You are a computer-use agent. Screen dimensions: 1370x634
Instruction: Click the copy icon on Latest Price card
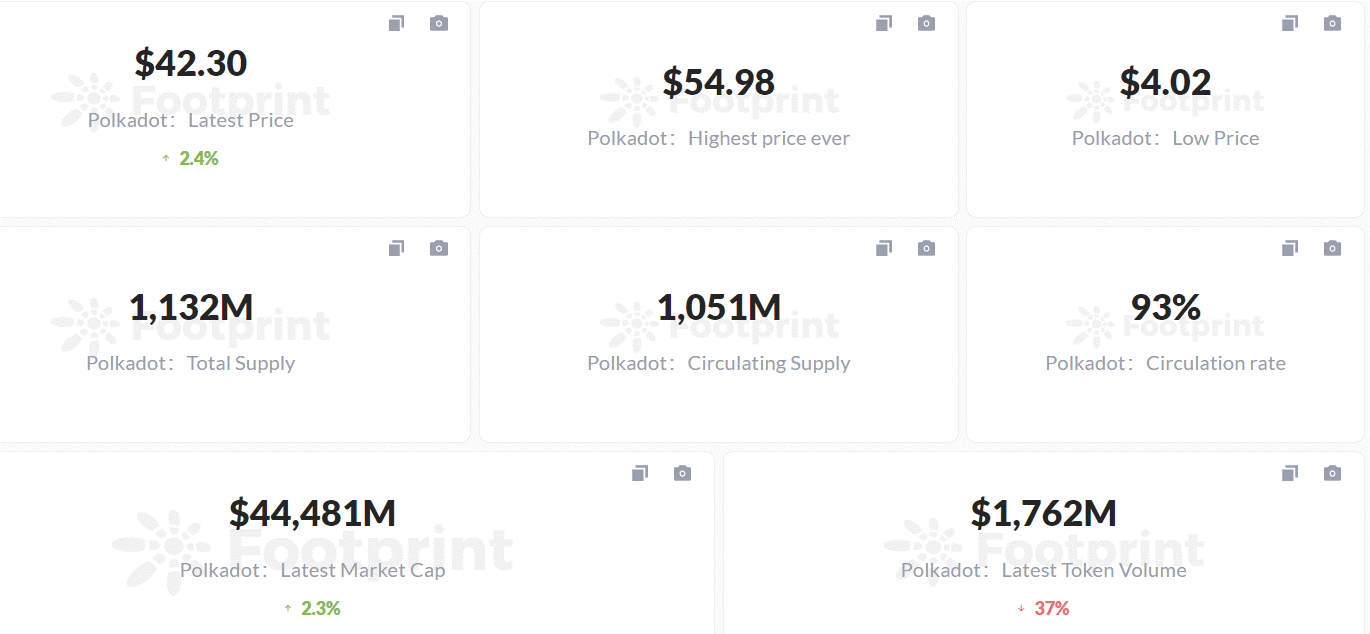pos(397,23)
